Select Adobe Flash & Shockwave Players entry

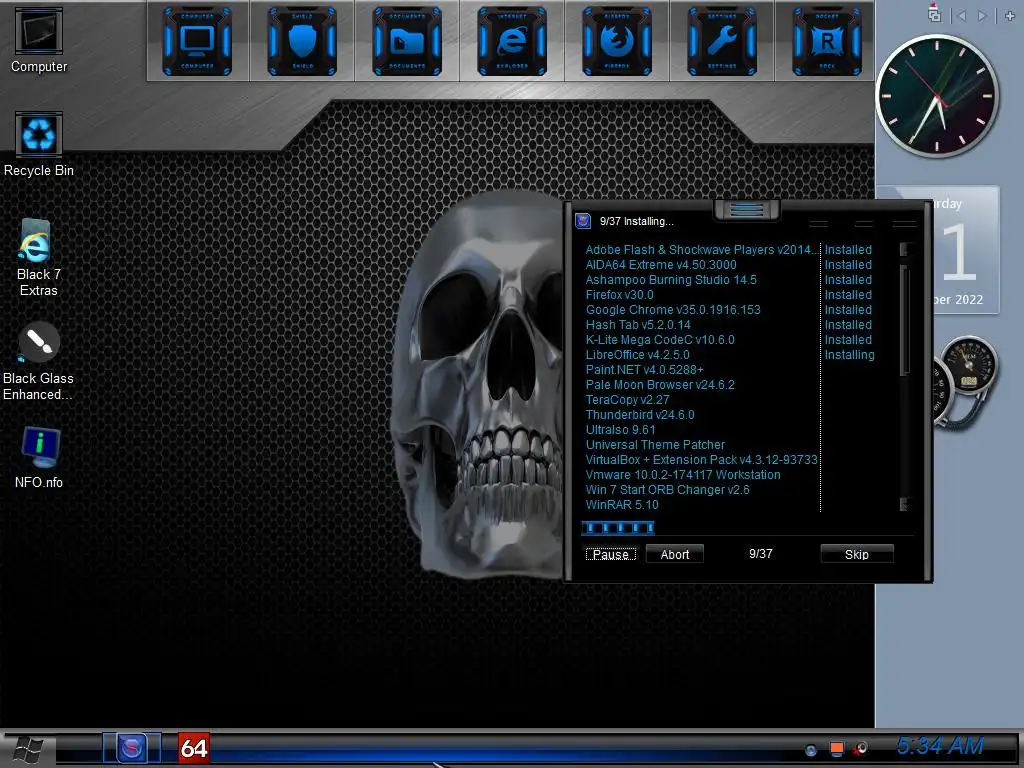701,249
